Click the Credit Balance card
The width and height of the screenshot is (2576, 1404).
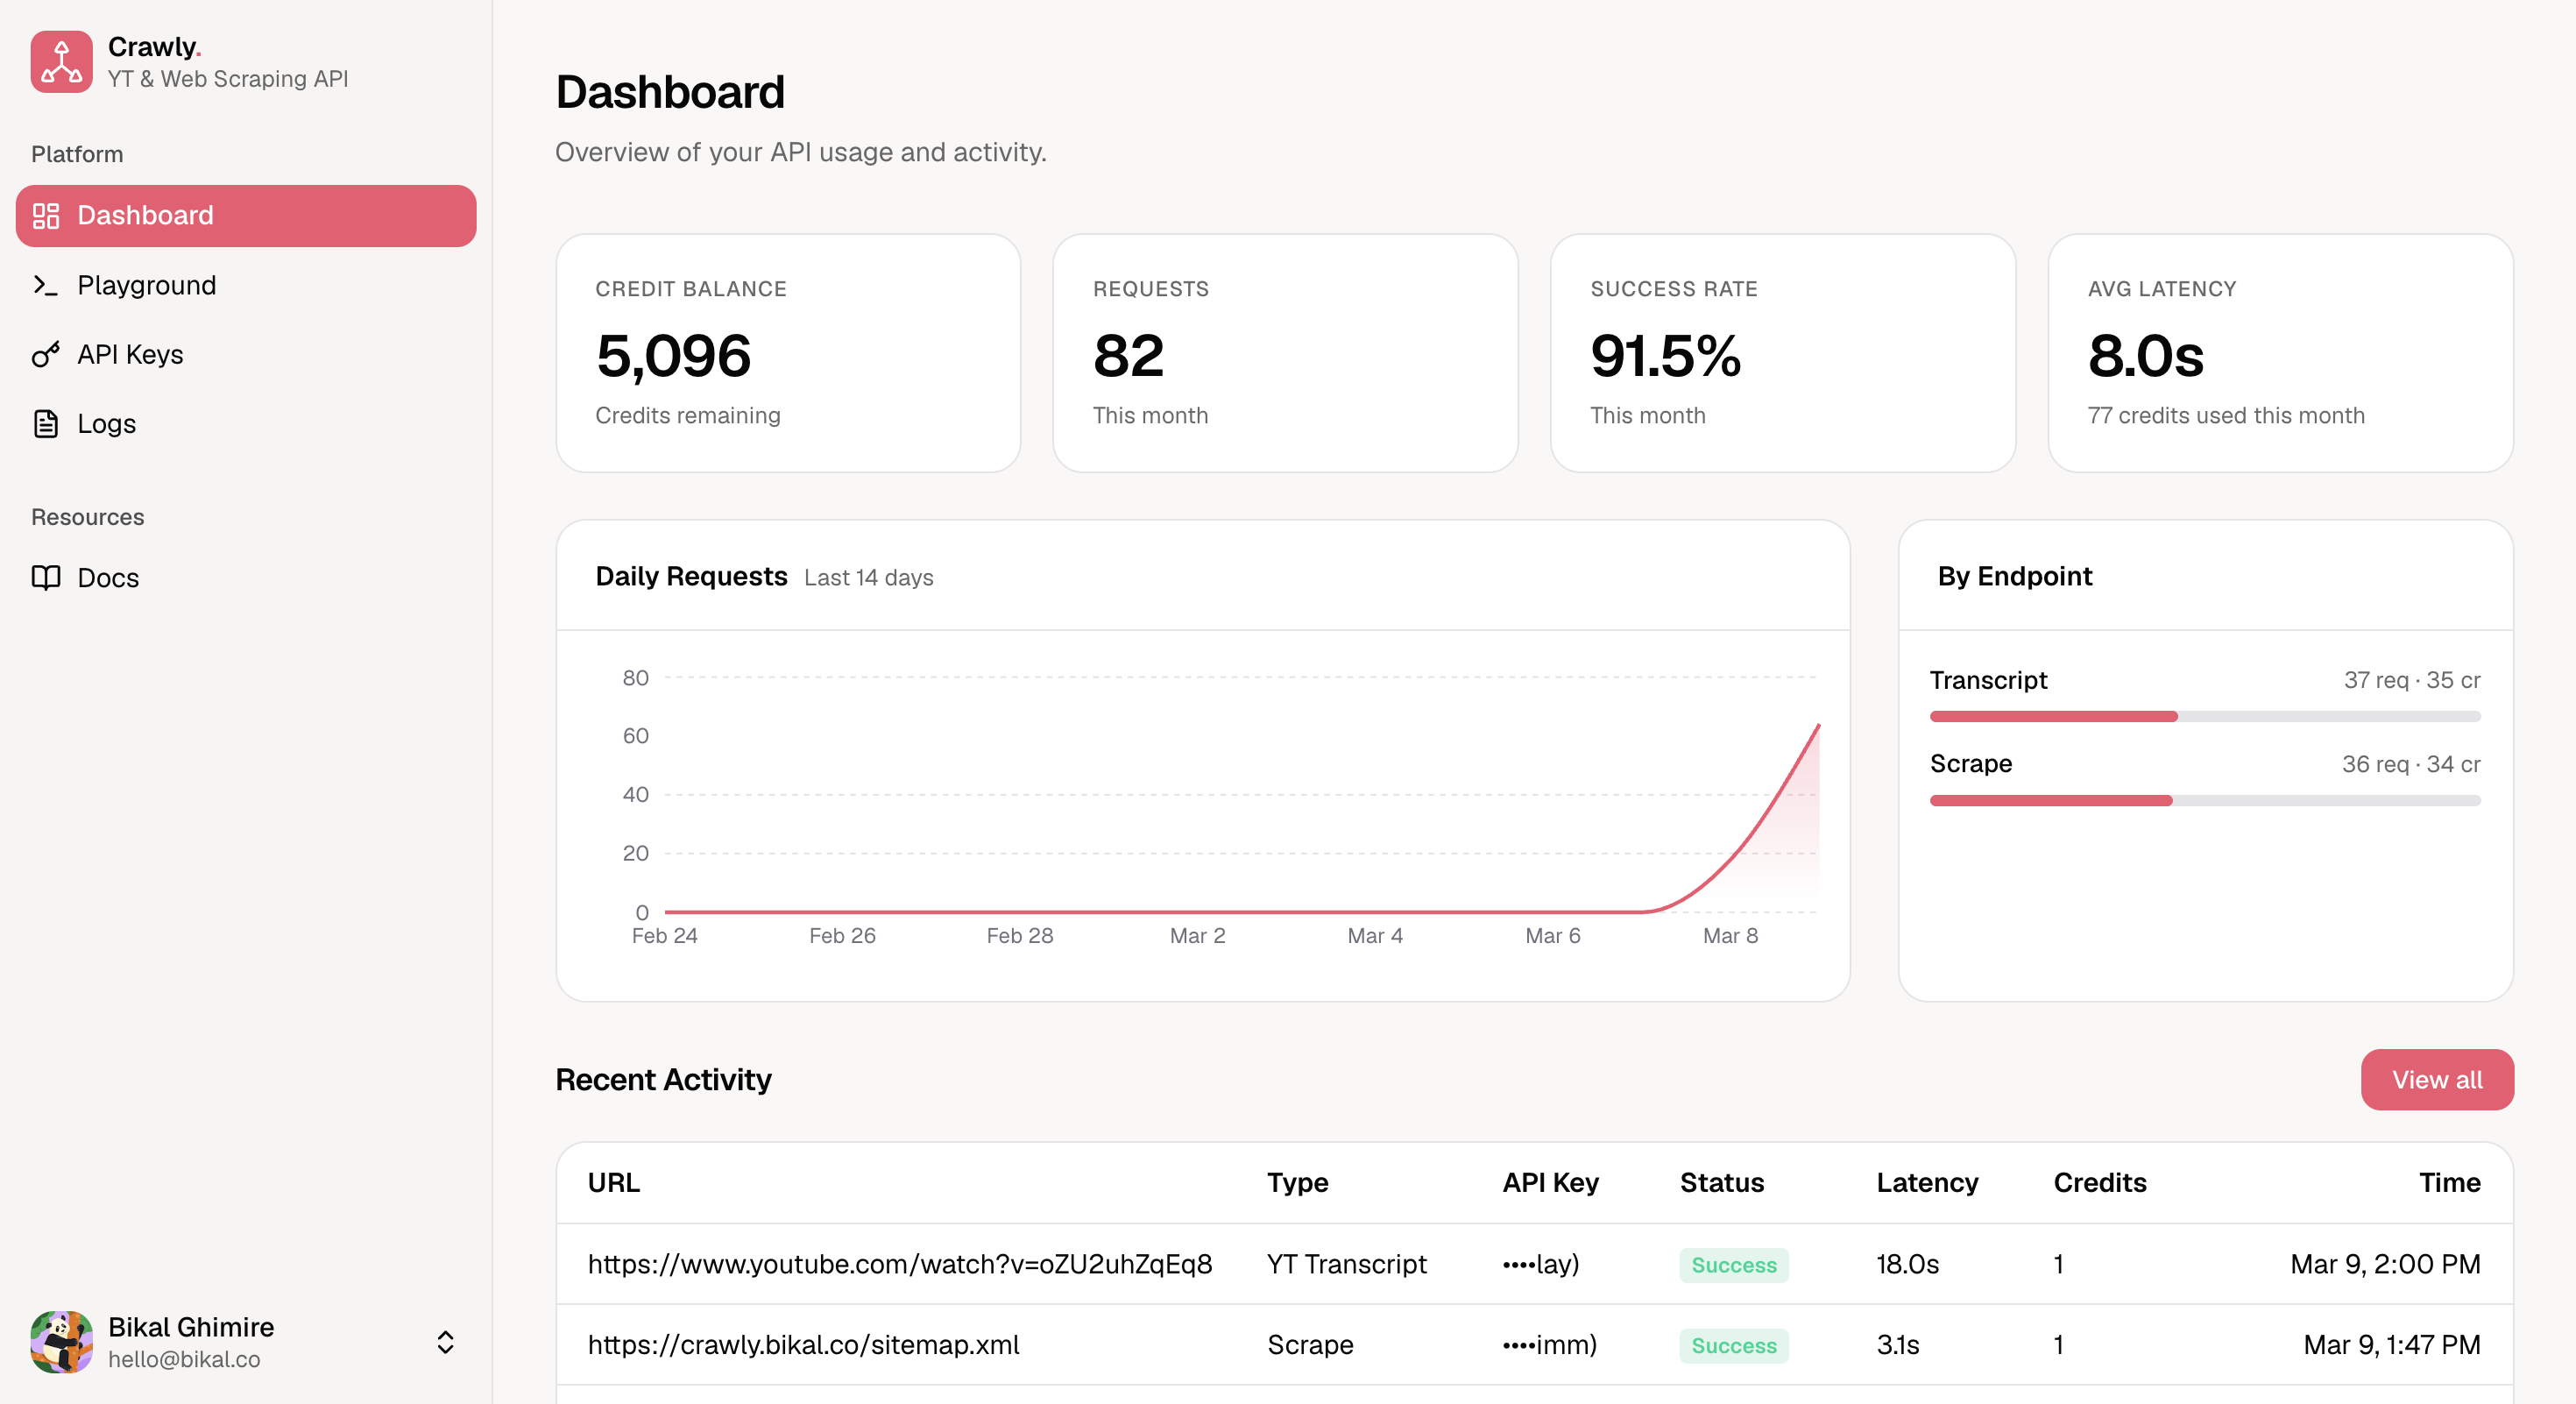point(787,353)
